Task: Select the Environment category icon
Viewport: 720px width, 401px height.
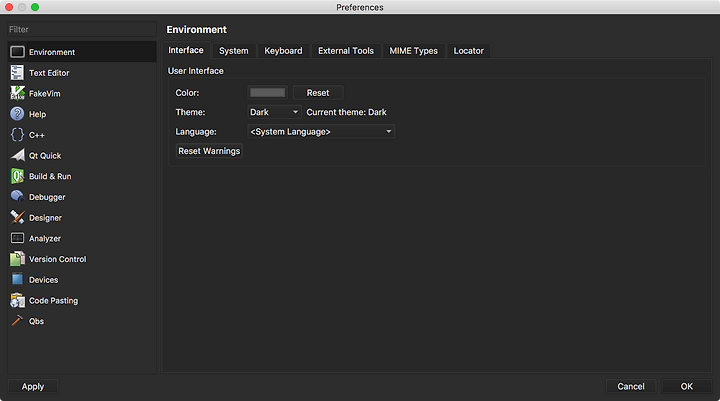Action: point(17,52)
